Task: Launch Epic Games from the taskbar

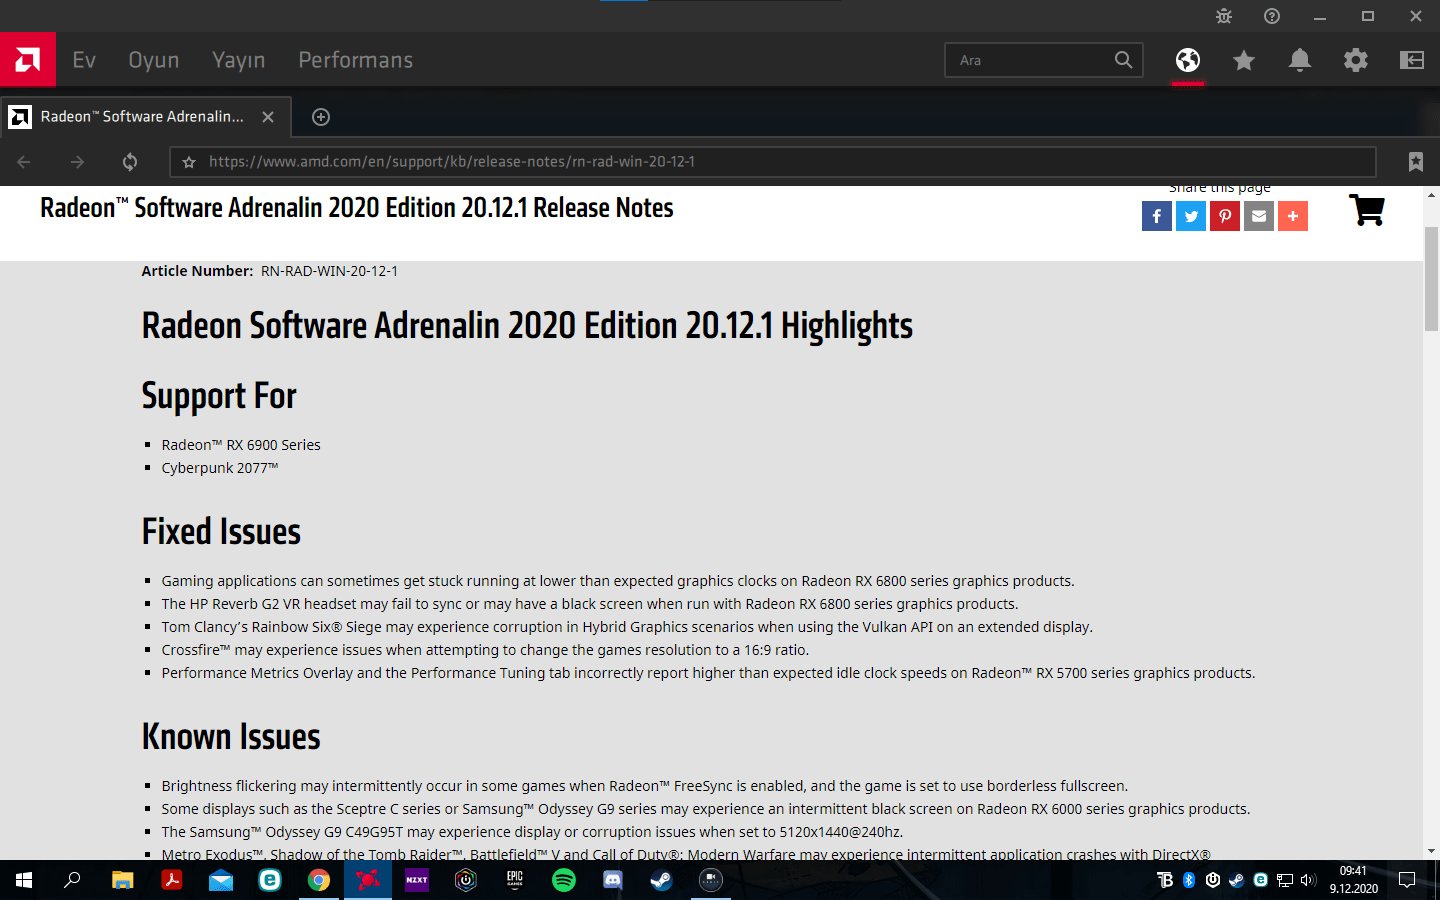Action: point(514,880)
